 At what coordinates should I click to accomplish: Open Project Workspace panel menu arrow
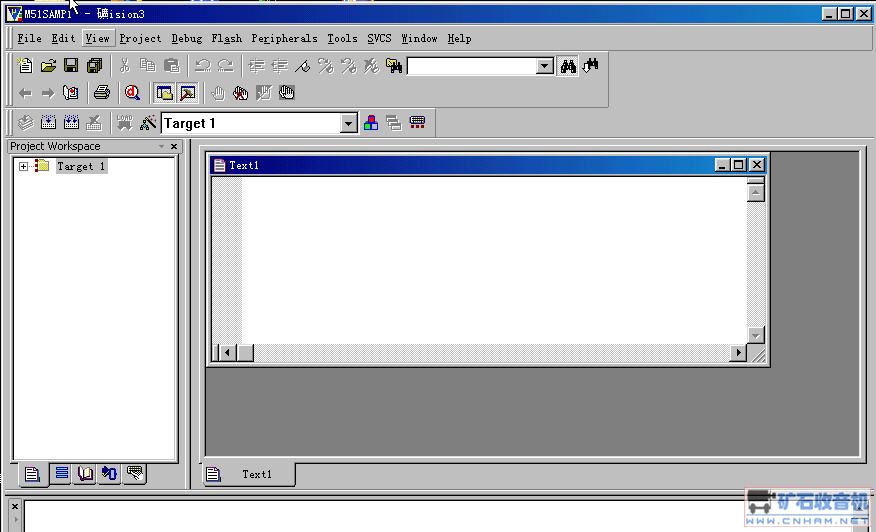[x=161, y=146]
